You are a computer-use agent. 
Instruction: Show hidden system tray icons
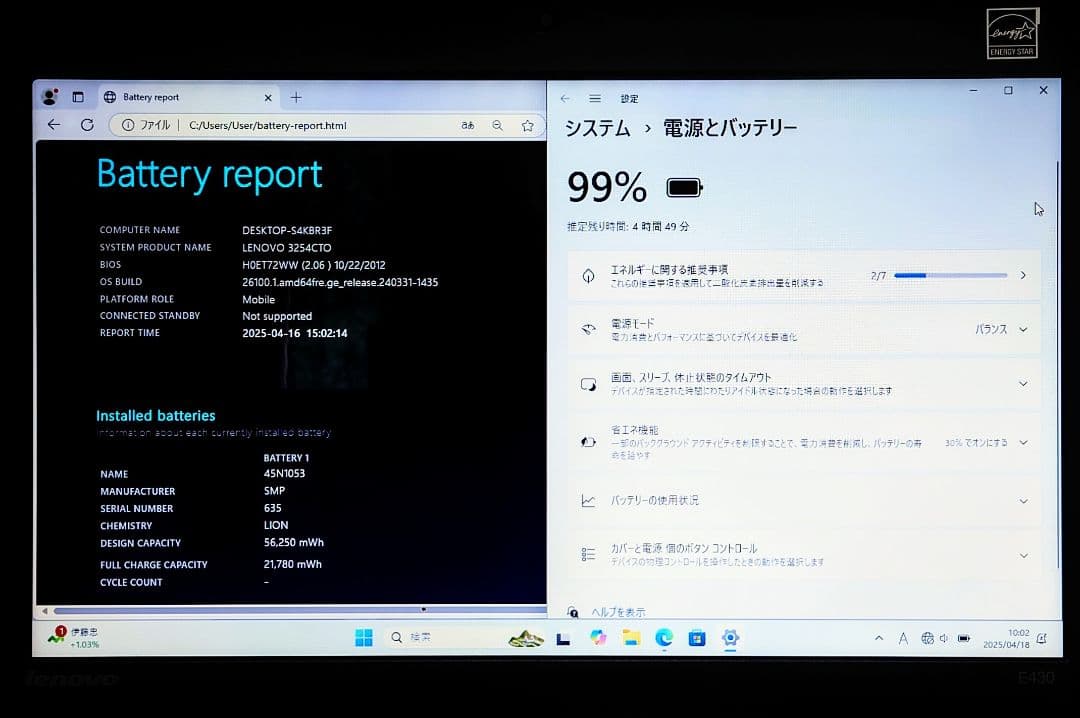[x=879, y=638]
